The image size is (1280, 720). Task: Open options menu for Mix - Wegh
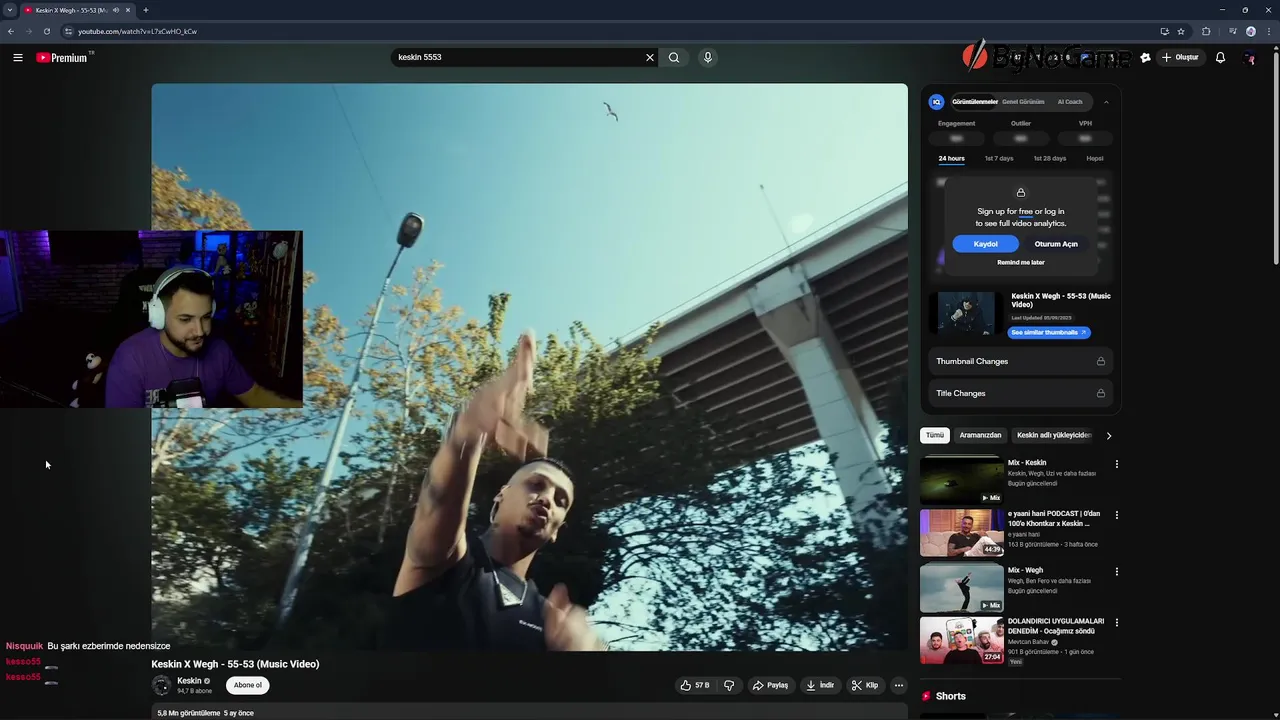pos(1116,571)
